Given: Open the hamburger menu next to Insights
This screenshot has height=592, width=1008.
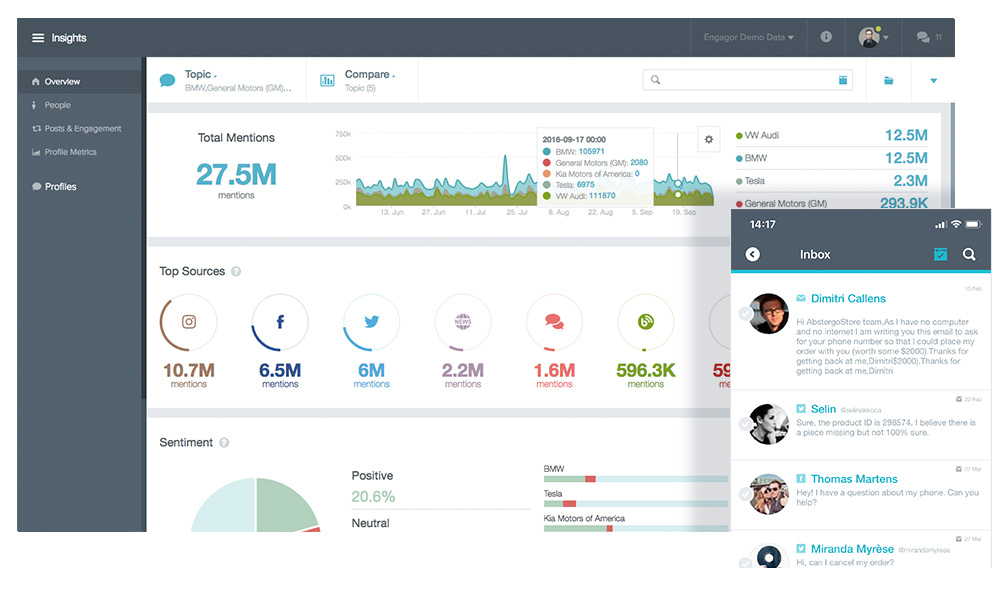Looking at the screenshot, I should [x=38, y=38].
